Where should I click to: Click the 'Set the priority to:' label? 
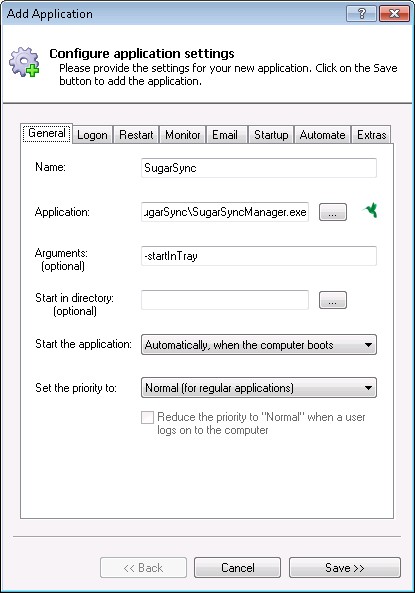pyautogui.click(x=76, y=388)
